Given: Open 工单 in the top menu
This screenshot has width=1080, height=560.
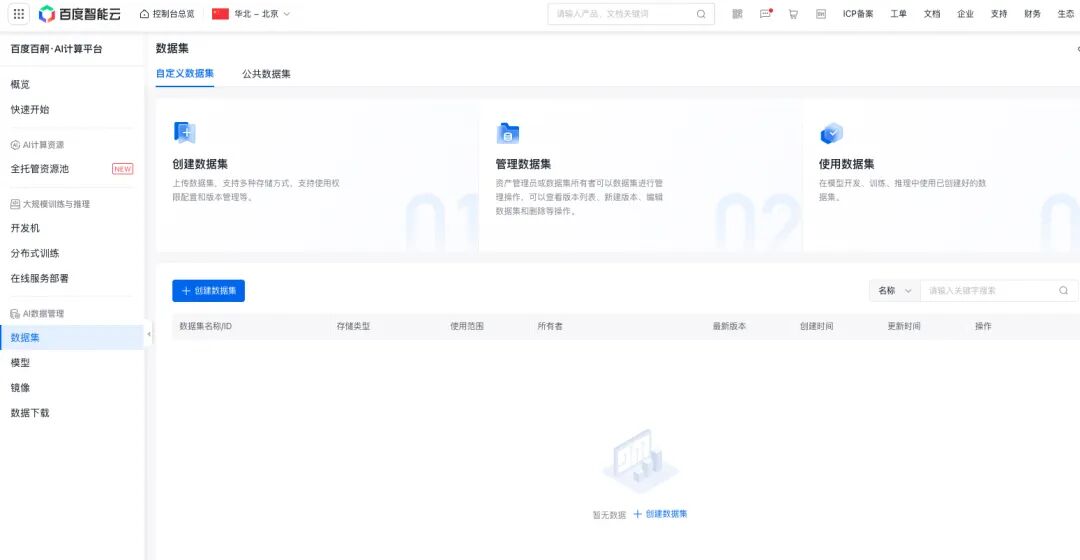Looking at the screenshot, I should click(x=898, y=14).
